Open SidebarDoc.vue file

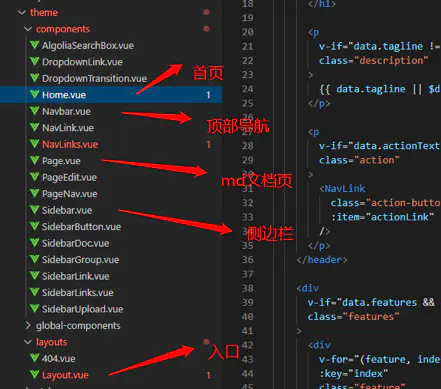point(76,243)
